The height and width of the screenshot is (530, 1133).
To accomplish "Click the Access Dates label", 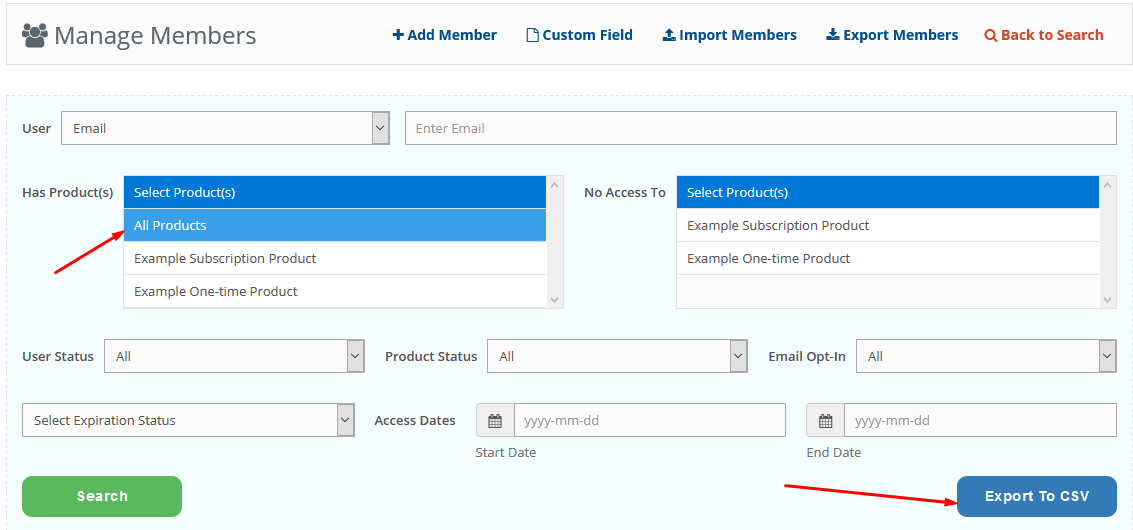I will pos(415,420).
